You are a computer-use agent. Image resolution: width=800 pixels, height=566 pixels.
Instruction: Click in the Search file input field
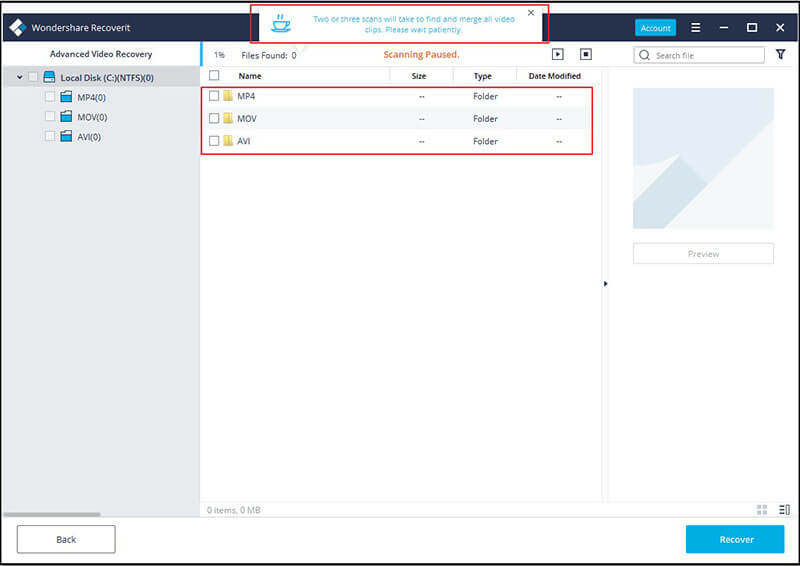(x=699, y=55)
